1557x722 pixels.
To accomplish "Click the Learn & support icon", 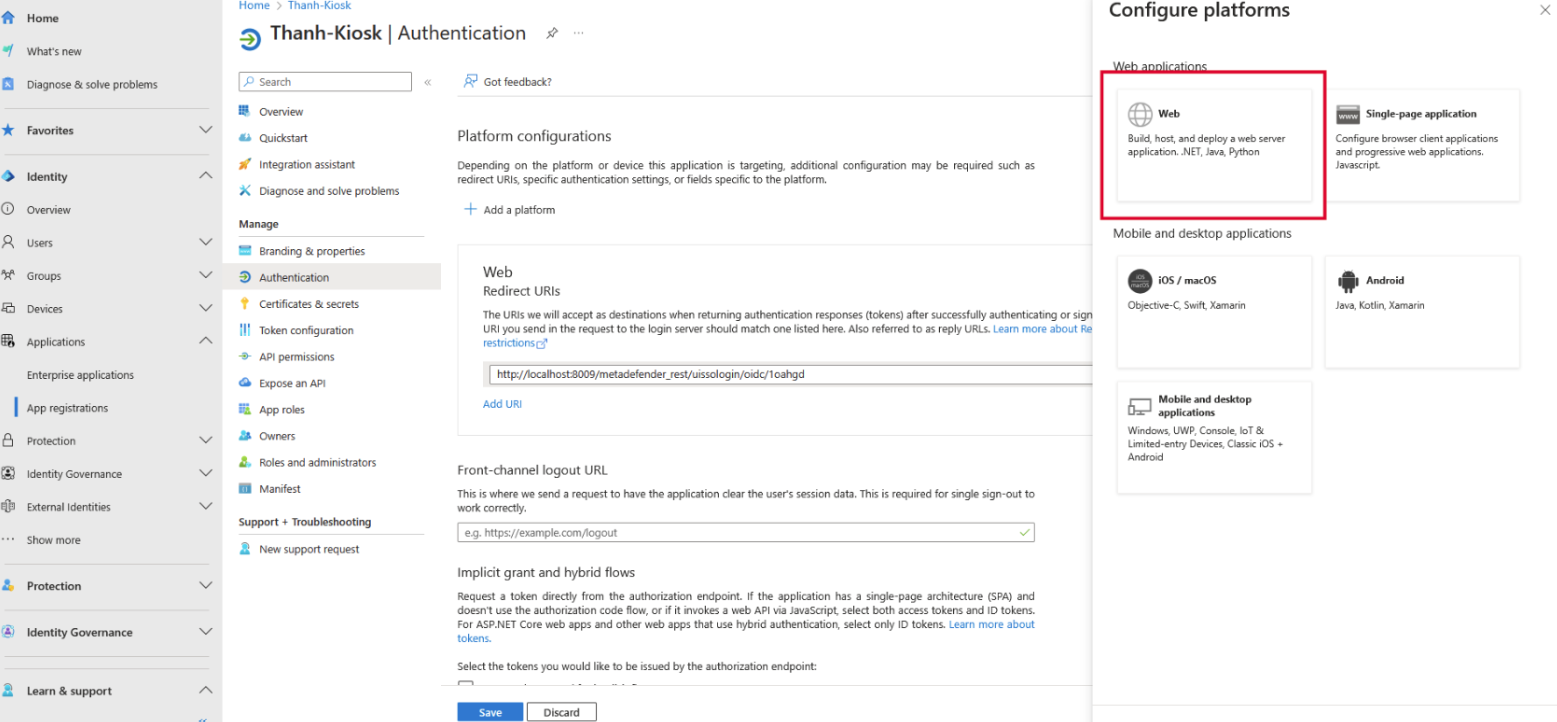I will [8, 690].
